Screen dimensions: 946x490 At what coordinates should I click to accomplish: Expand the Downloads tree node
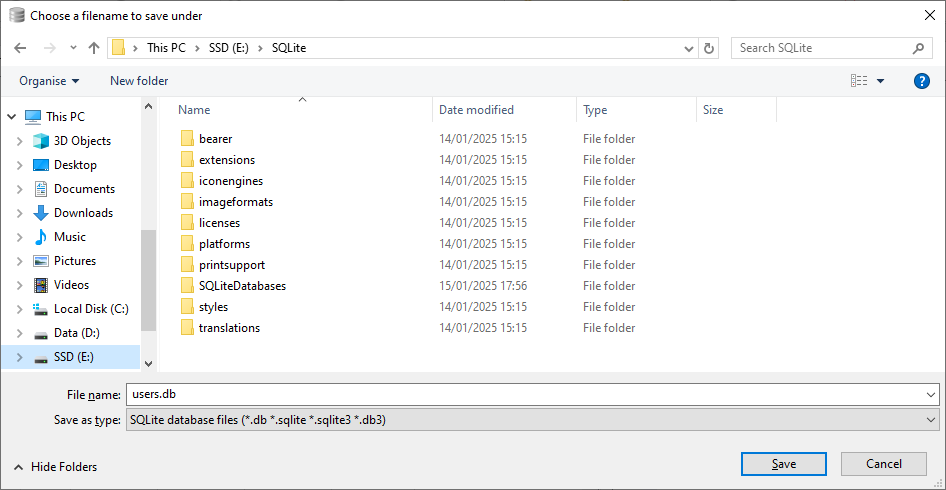click(20, 213)
